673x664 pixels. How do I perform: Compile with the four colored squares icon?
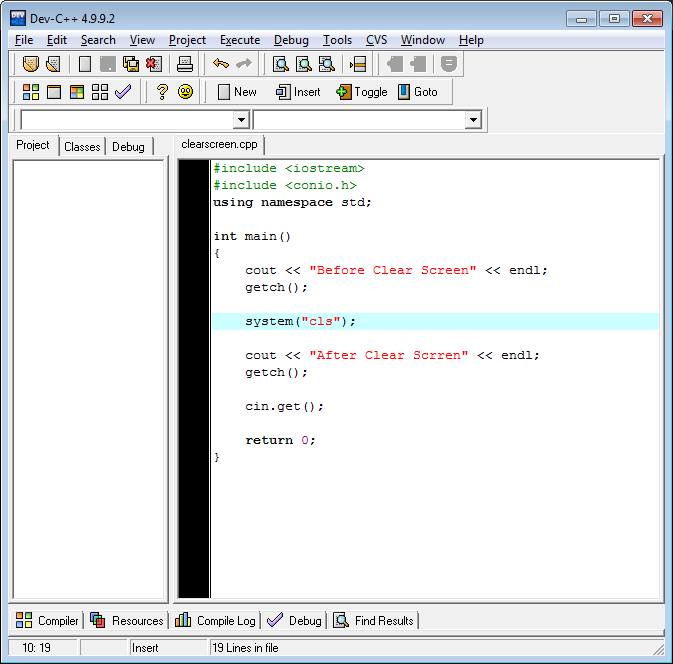point(30,92)
